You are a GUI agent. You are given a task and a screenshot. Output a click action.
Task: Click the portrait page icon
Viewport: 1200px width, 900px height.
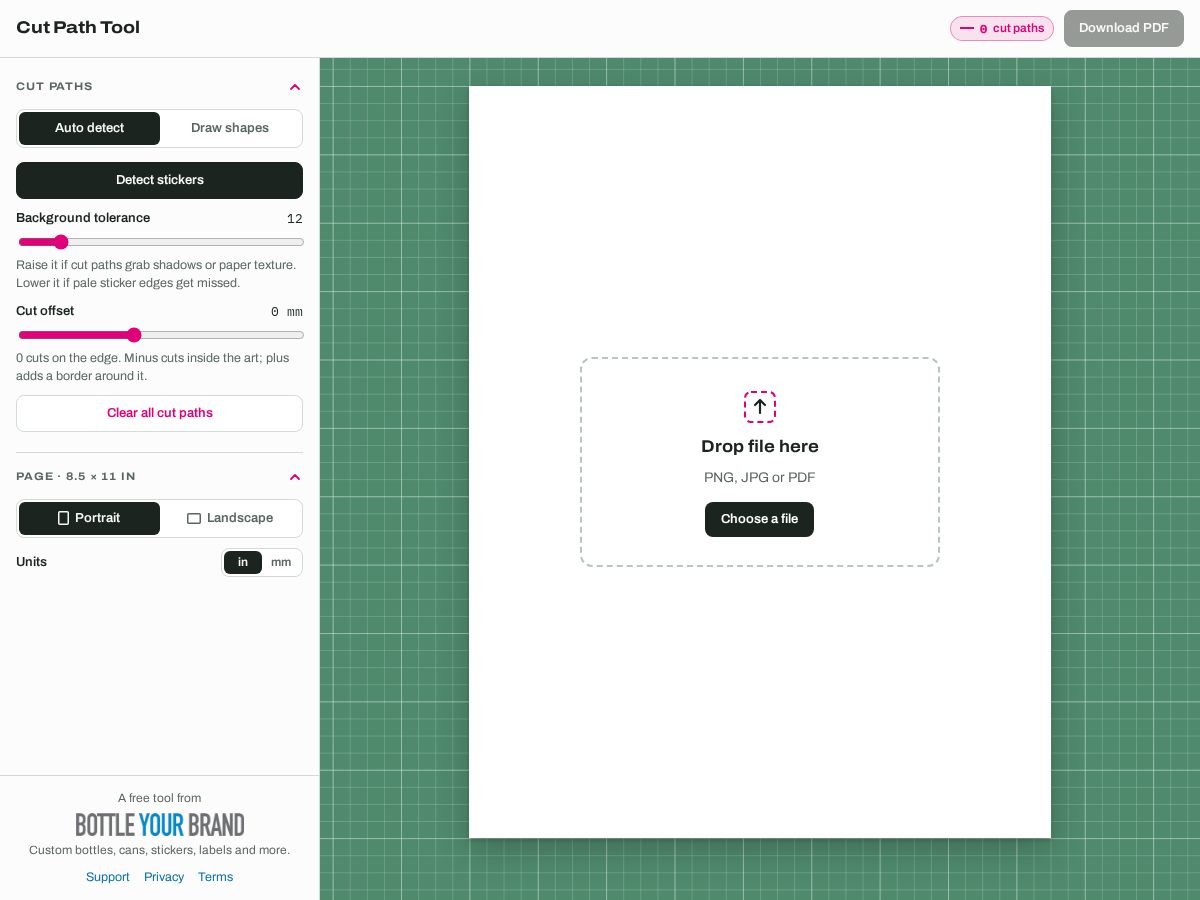coord(64,518)
